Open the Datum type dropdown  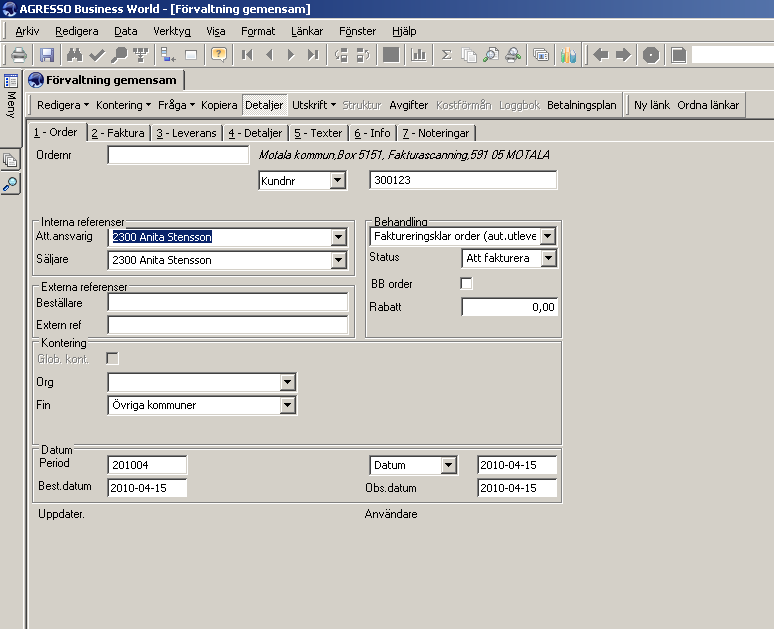pyautogui.click(x=448, y=465)
